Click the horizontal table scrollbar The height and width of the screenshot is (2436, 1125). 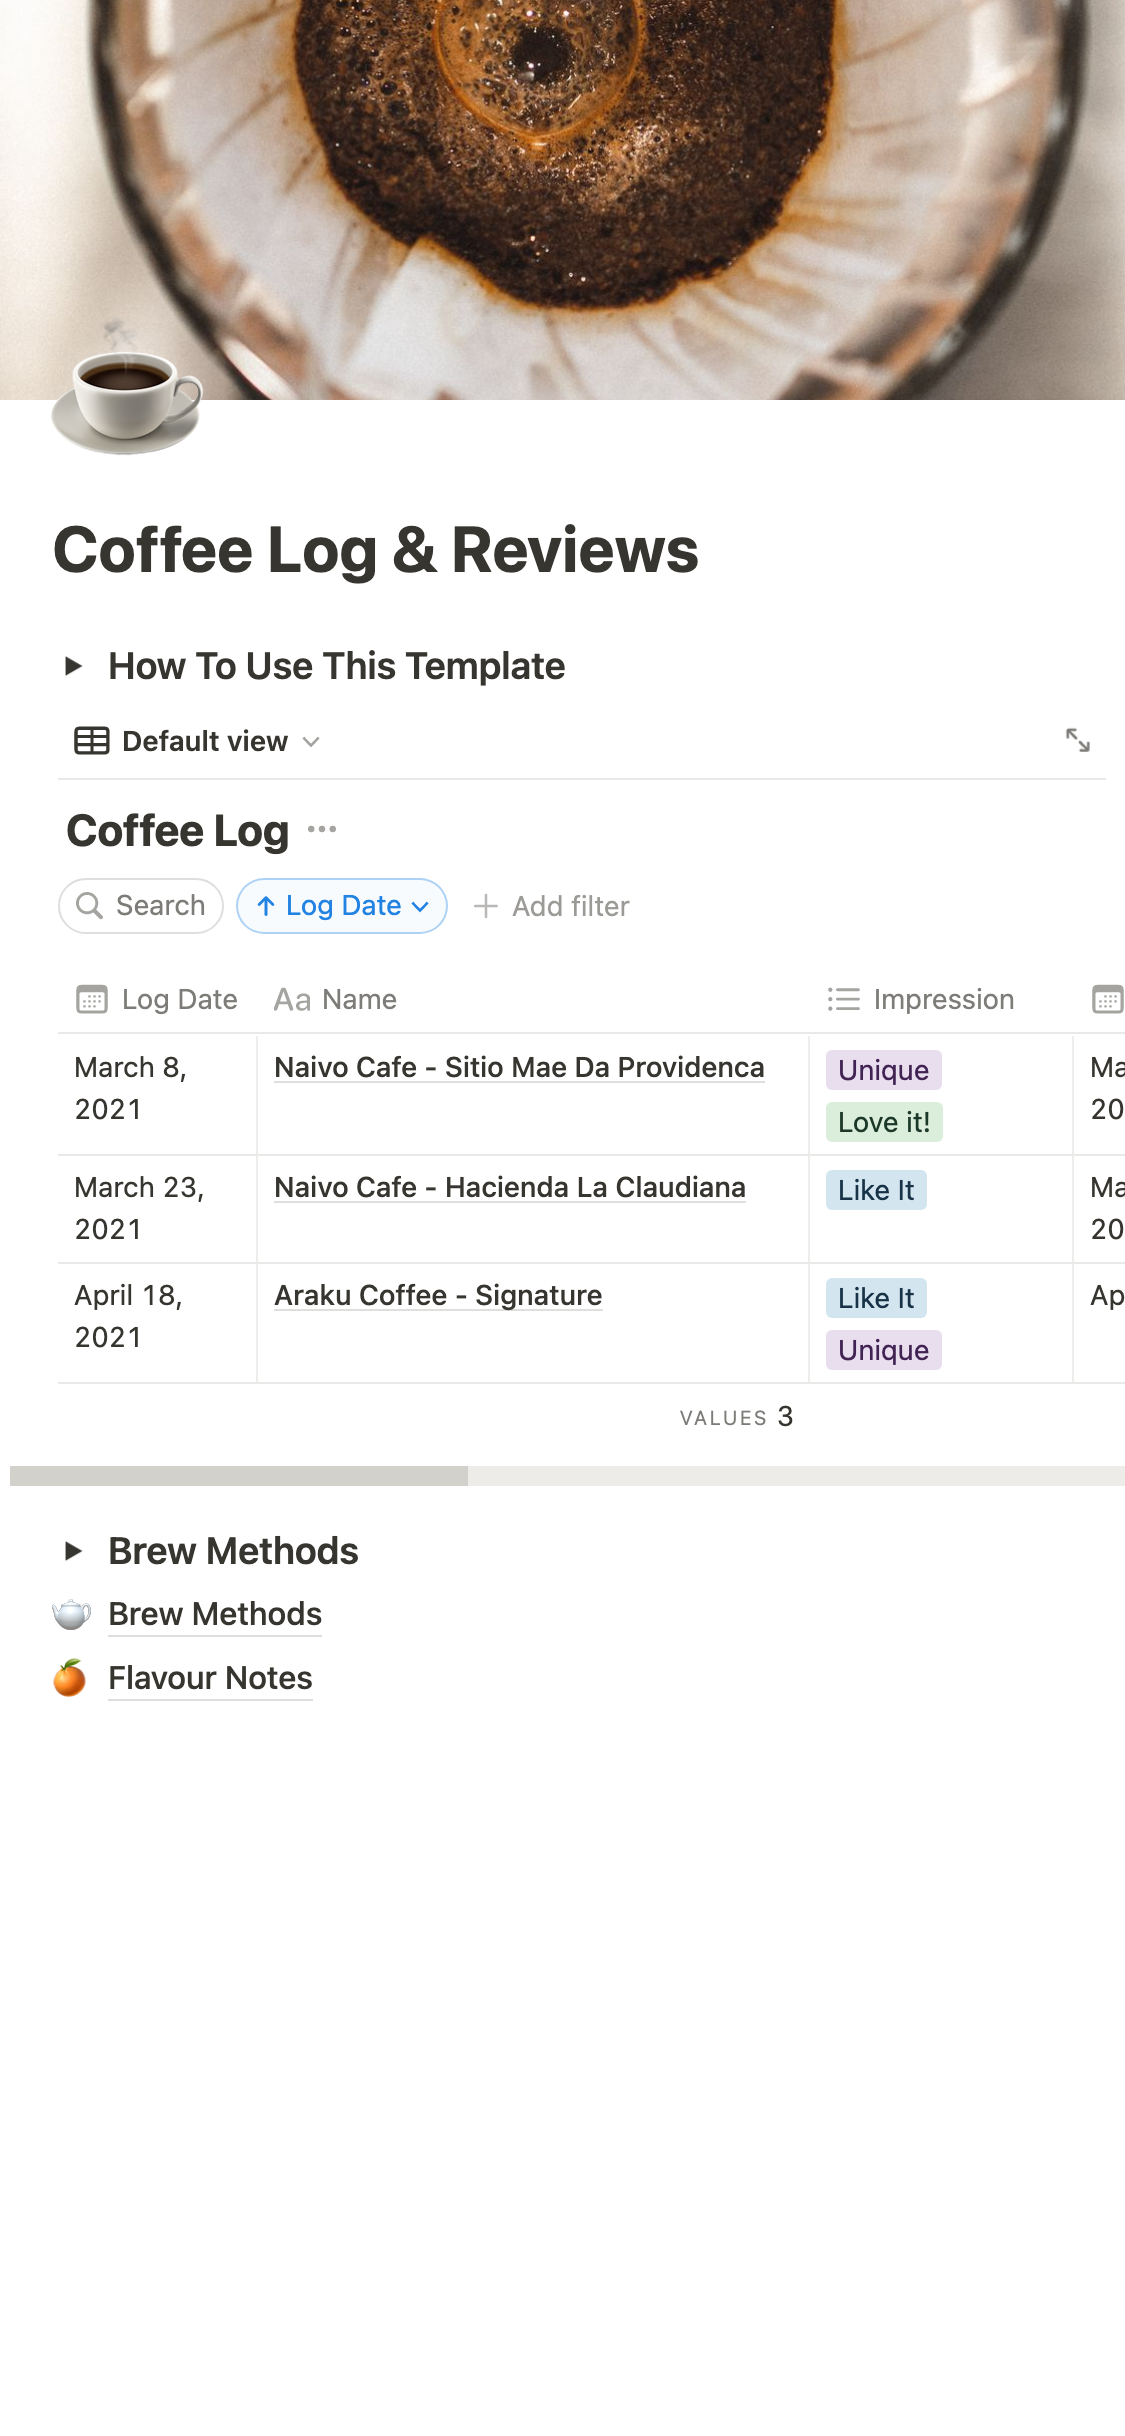239,1476
